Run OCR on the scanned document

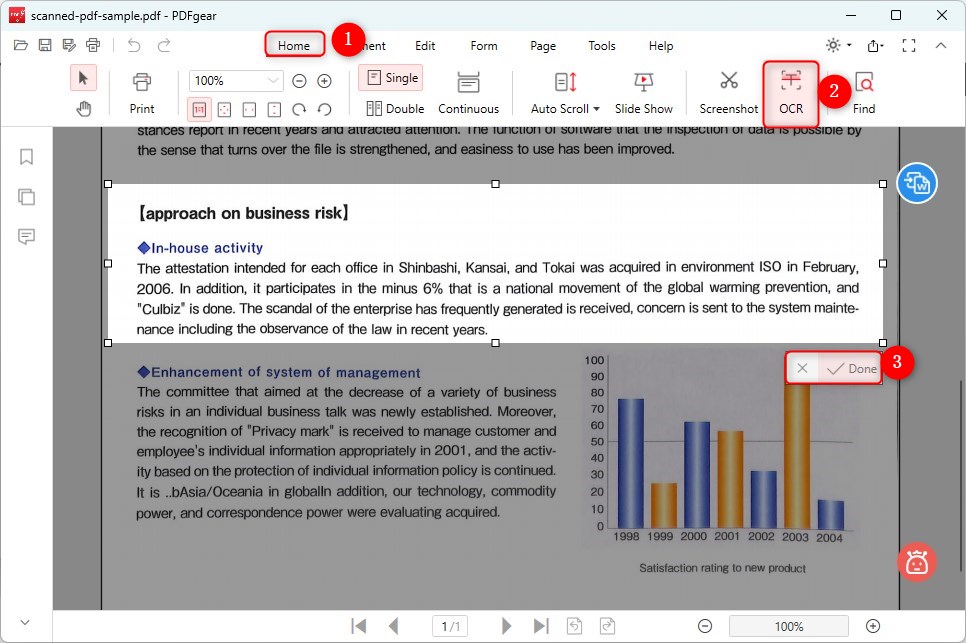(791, 93)
